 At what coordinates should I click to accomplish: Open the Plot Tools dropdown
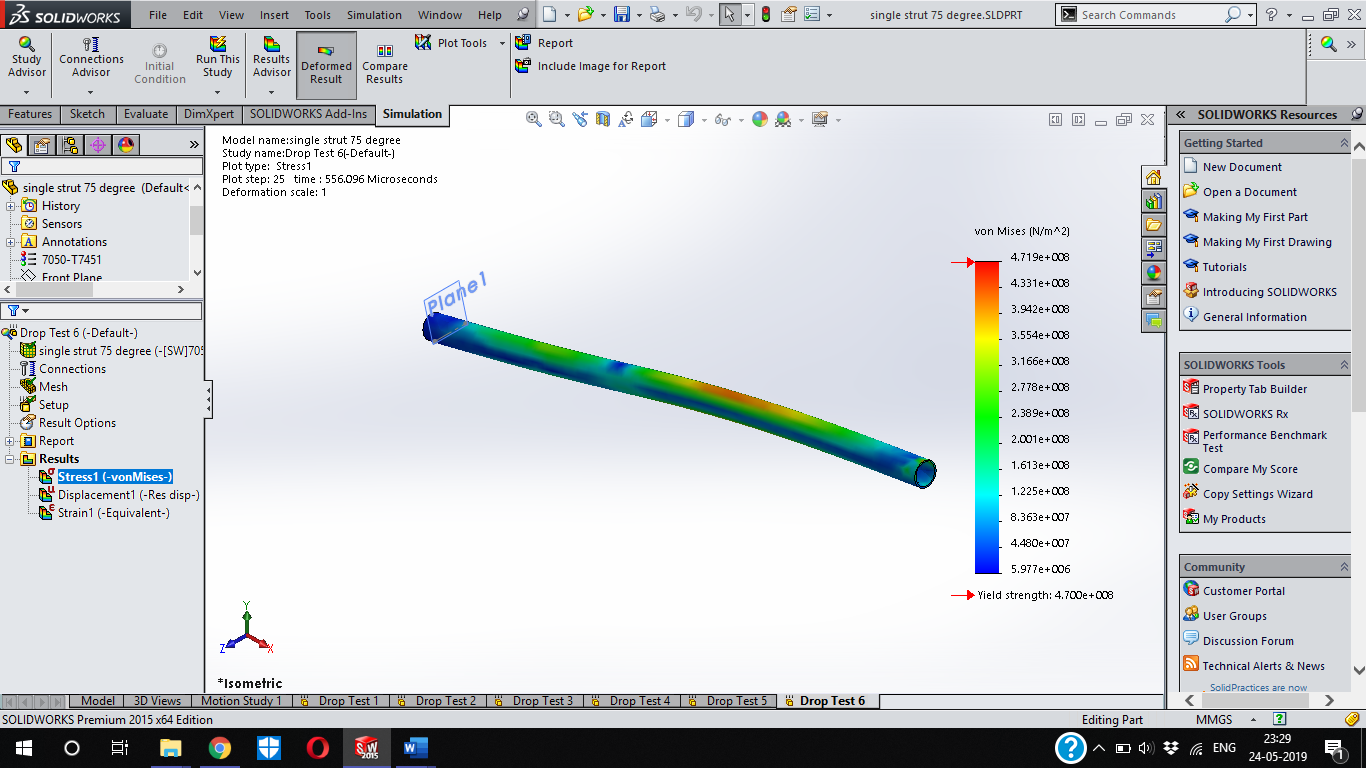coord(460,43)
